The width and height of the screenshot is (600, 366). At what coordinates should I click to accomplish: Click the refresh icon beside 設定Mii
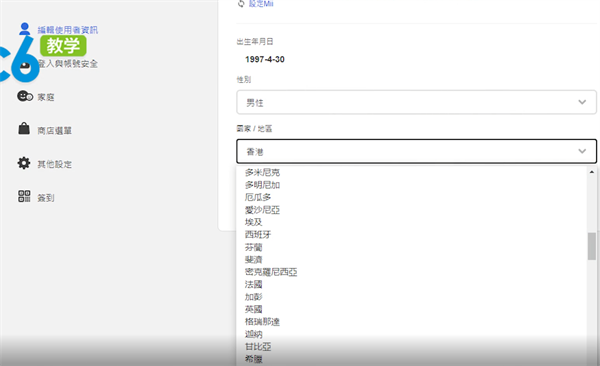[241, 3]
